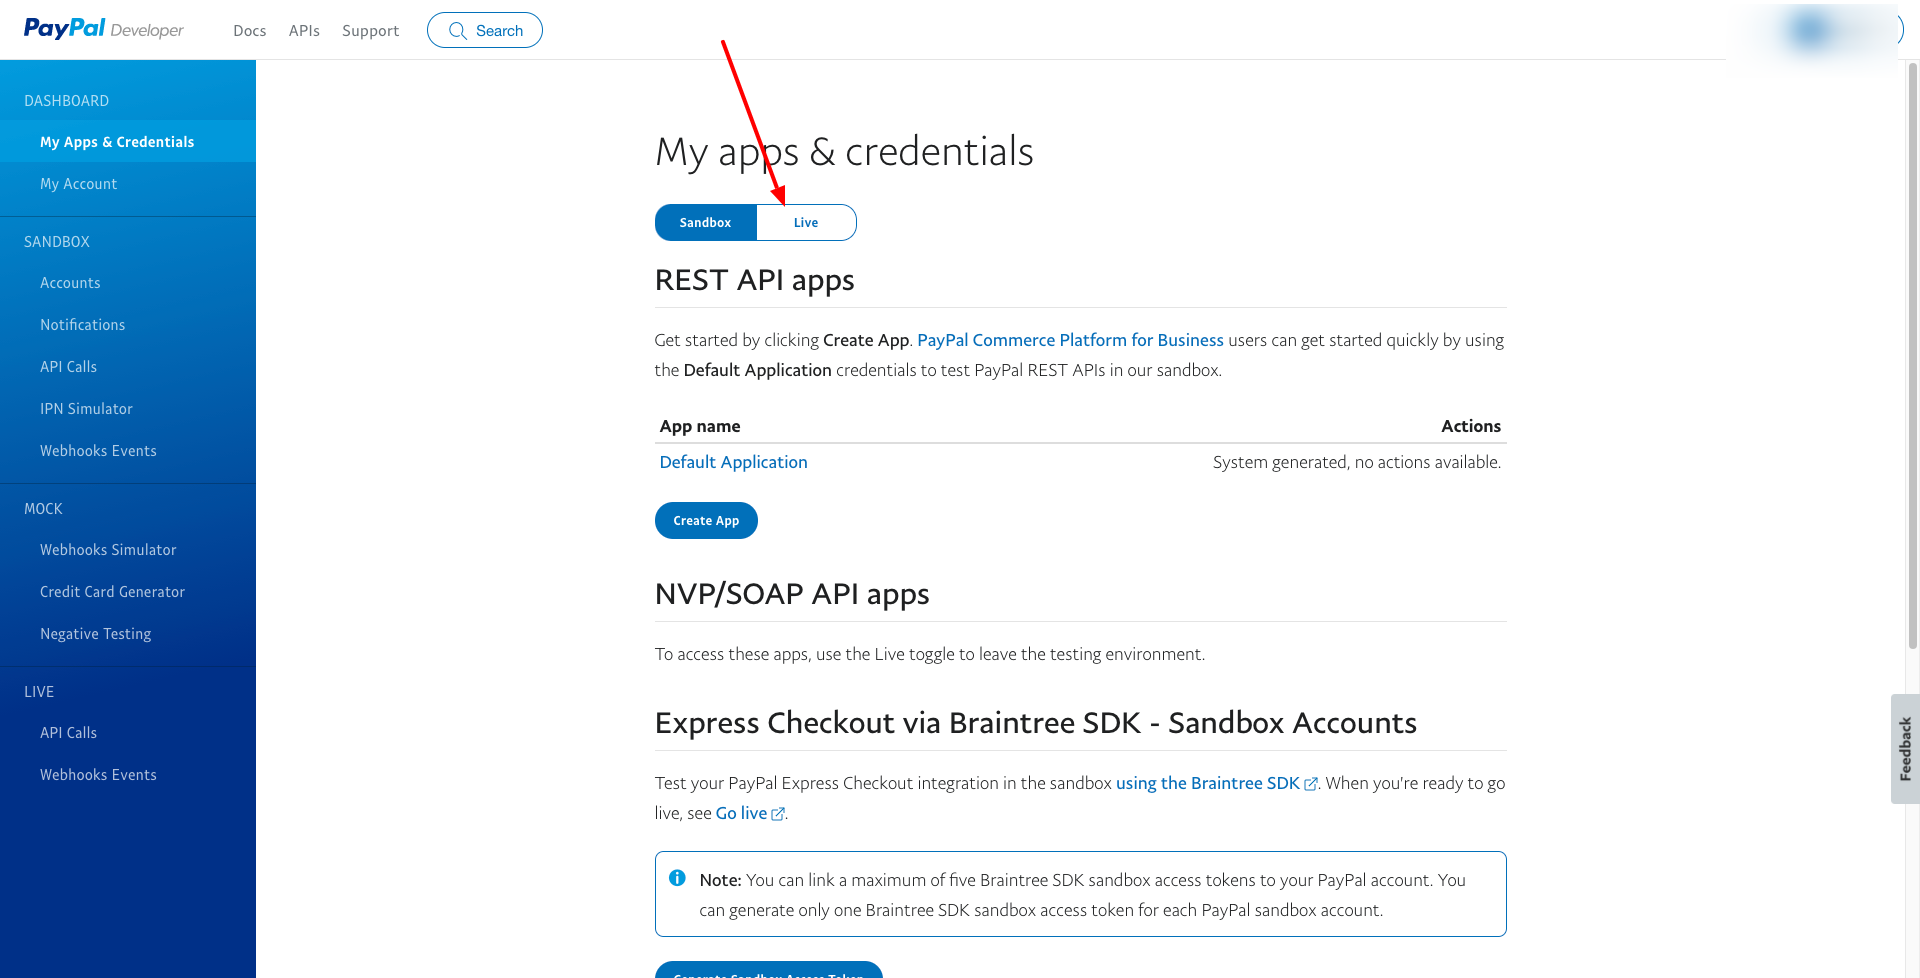The width and height of the screenshot is (1920, 978).
Task: Open the Go live link
Action: pyautogui.click(x=742, y=813)
